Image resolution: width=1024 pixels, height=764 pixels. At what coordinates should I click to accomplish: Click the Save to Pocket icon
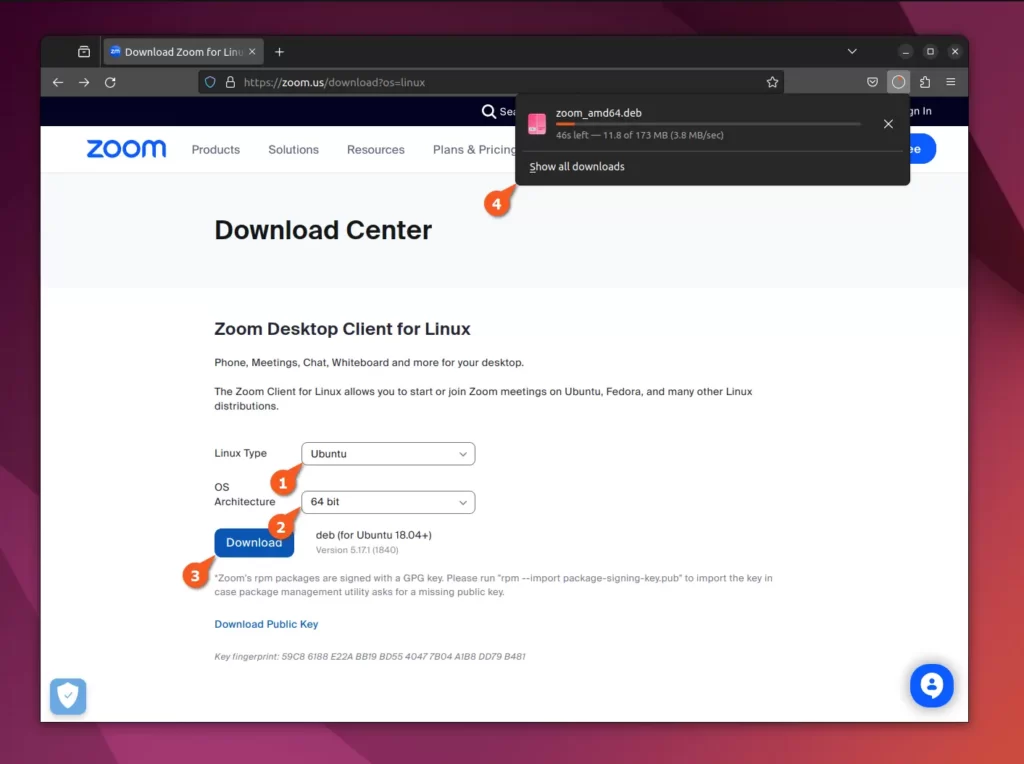click(x=872, y=82)
